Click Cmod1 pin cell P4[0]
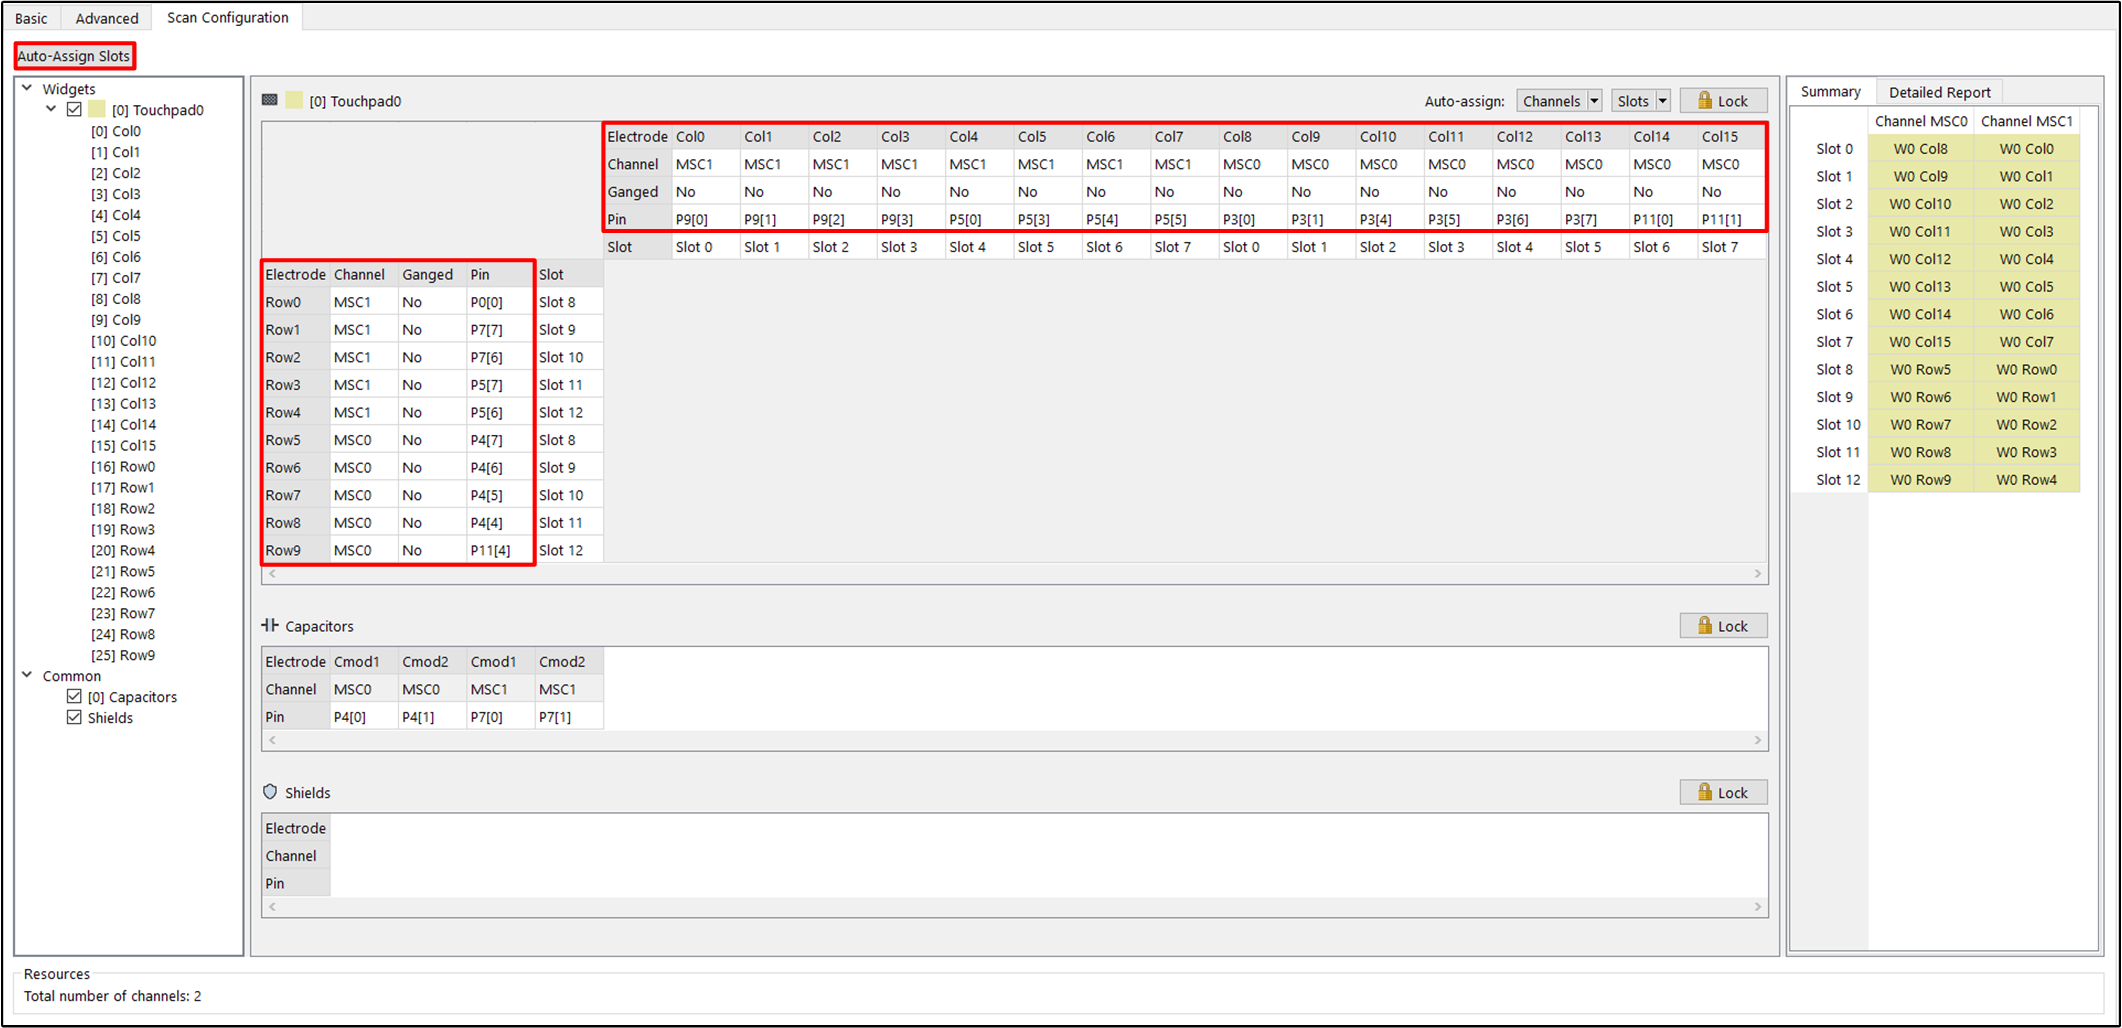Screen dimensions: 2122x1028 click(364, 717)
